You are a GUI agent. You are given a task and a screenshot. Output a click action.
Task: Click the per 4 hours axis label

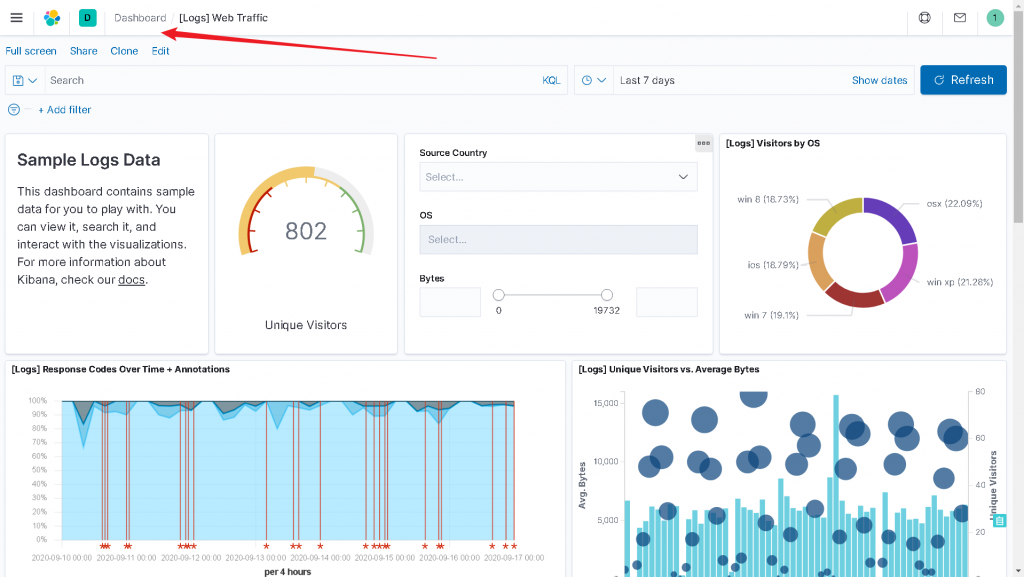pos(287,572)
